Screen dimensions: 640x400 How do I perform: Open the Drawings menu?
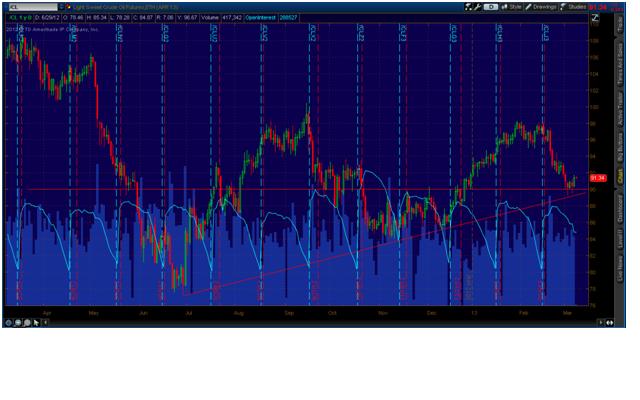point(541,7)
